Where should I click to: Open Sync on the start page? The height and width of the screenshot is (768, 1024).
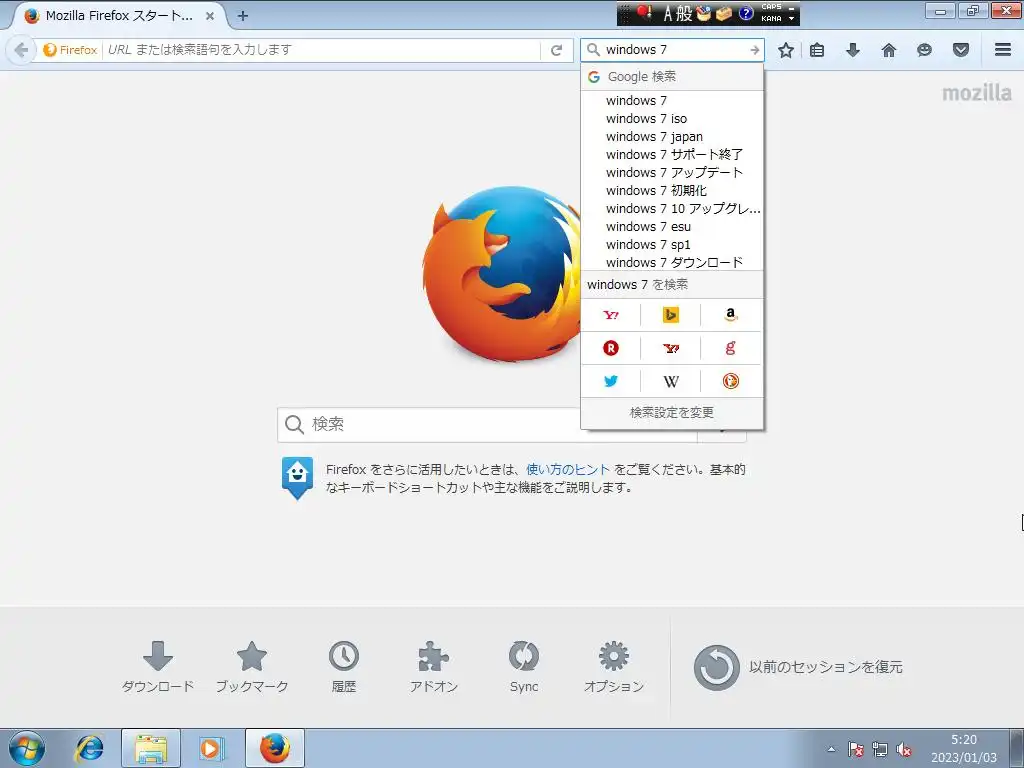(524, 667)
